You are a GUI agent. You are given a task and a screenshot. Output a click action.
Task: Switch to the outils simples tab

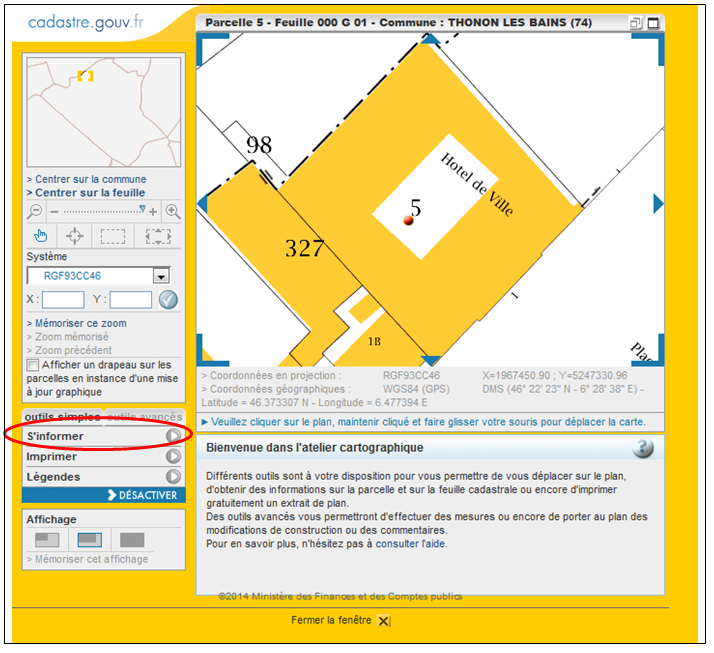tap(62, 416)
